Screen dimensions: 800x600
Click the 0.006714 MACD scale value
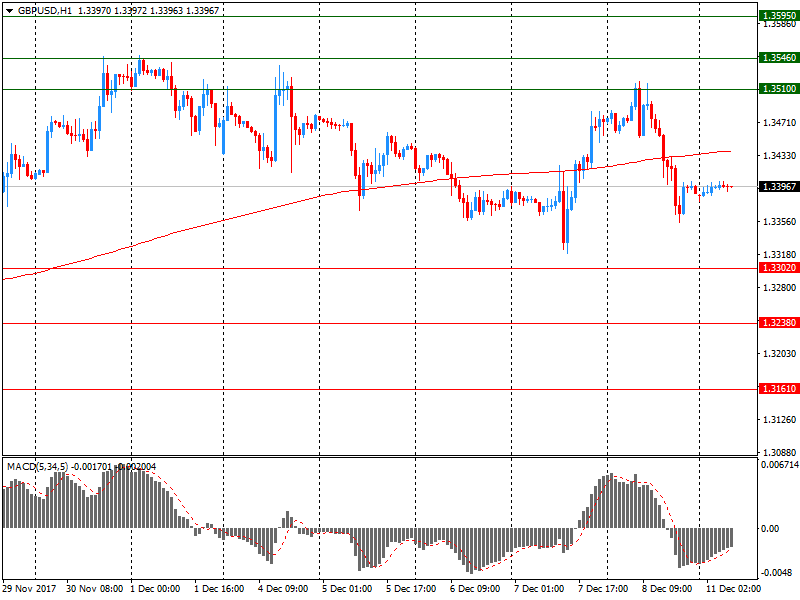780,464
